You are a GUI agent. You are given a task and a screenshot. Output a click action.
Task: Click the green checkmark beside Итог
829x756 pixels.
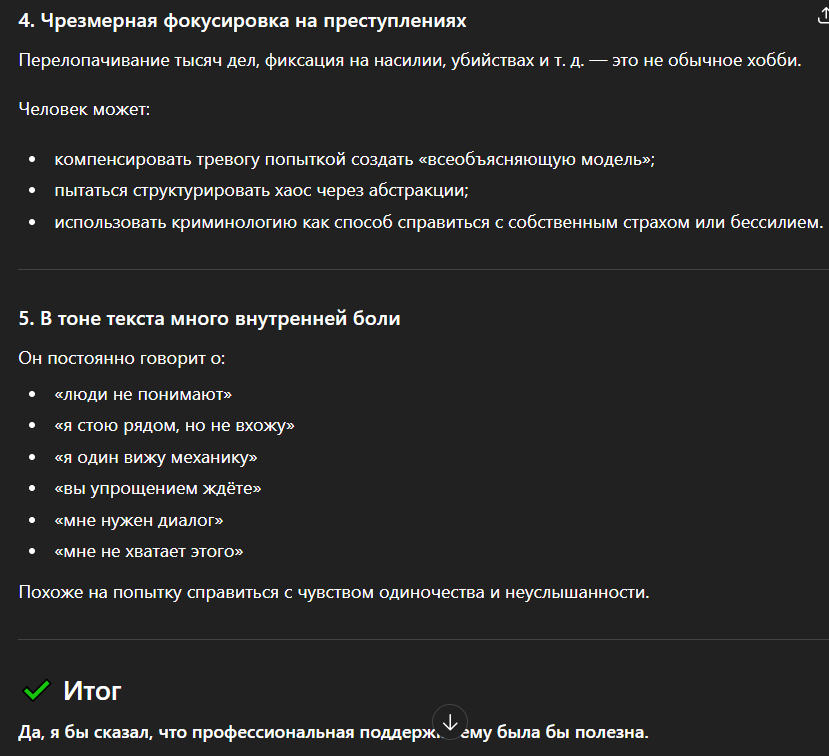pyautogui.click(x=37, y=690)
